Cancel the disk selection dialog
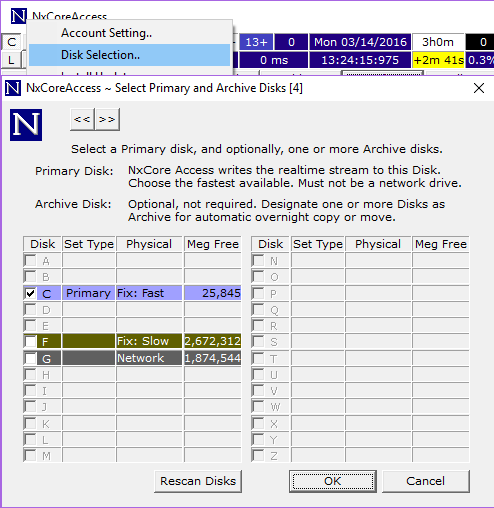Viewport: 494px width, 508px height. [x=426, y=481]
